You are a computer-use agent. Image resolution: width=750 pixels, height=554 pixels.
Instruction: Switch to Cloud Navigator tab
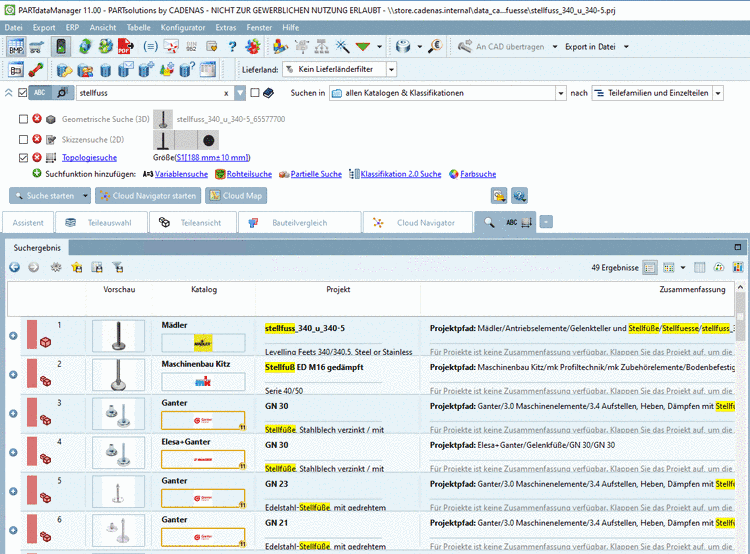pyautogui.click(x=418, y=222)
